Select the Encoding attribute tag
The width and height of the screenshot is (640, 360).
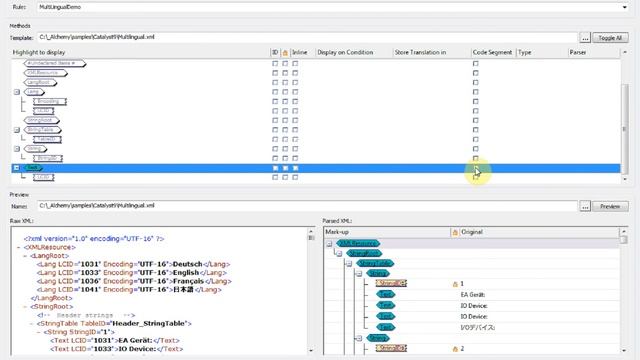(50, 101)
